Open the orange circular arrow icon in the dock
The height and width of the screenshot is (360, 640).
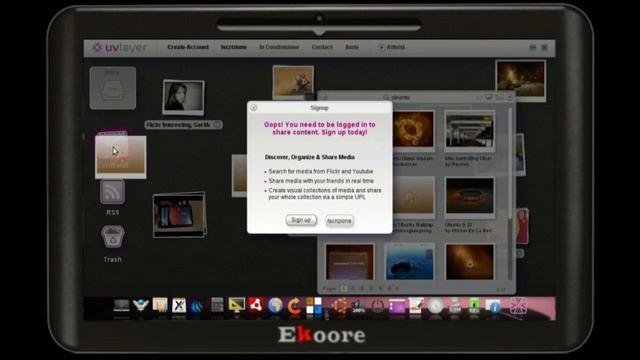[x=294, y=306]
